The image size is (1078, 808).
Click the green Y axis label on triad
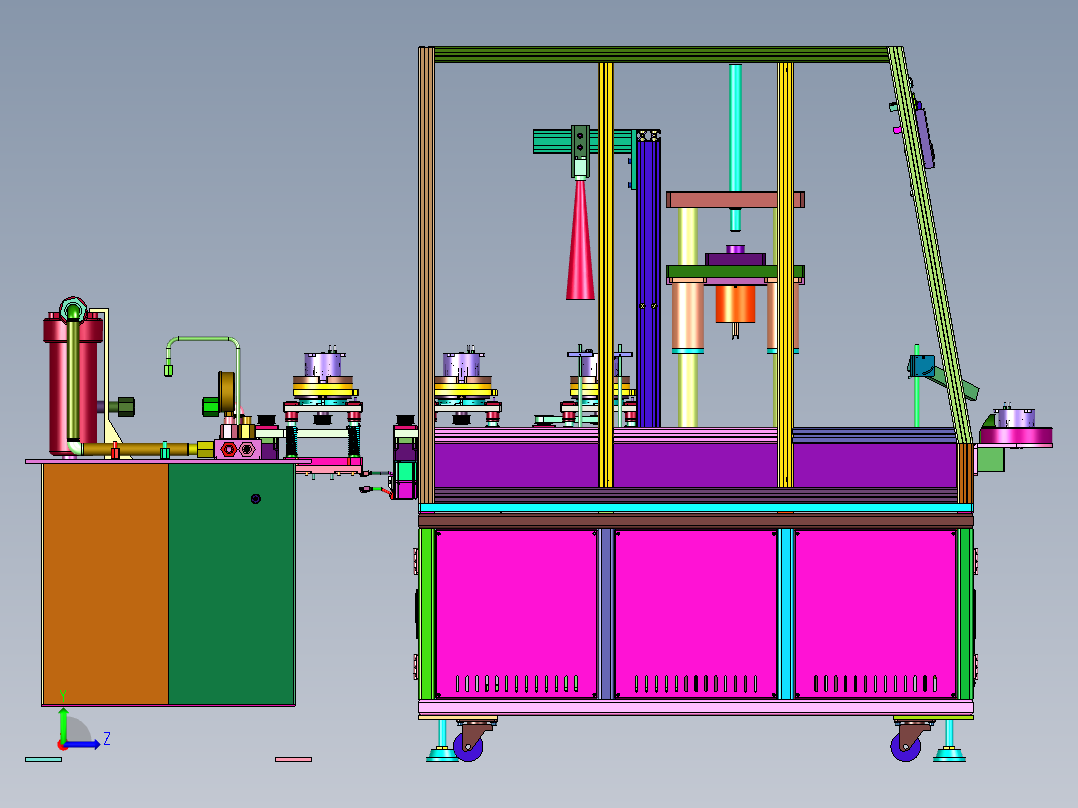[x=63, y=696]
